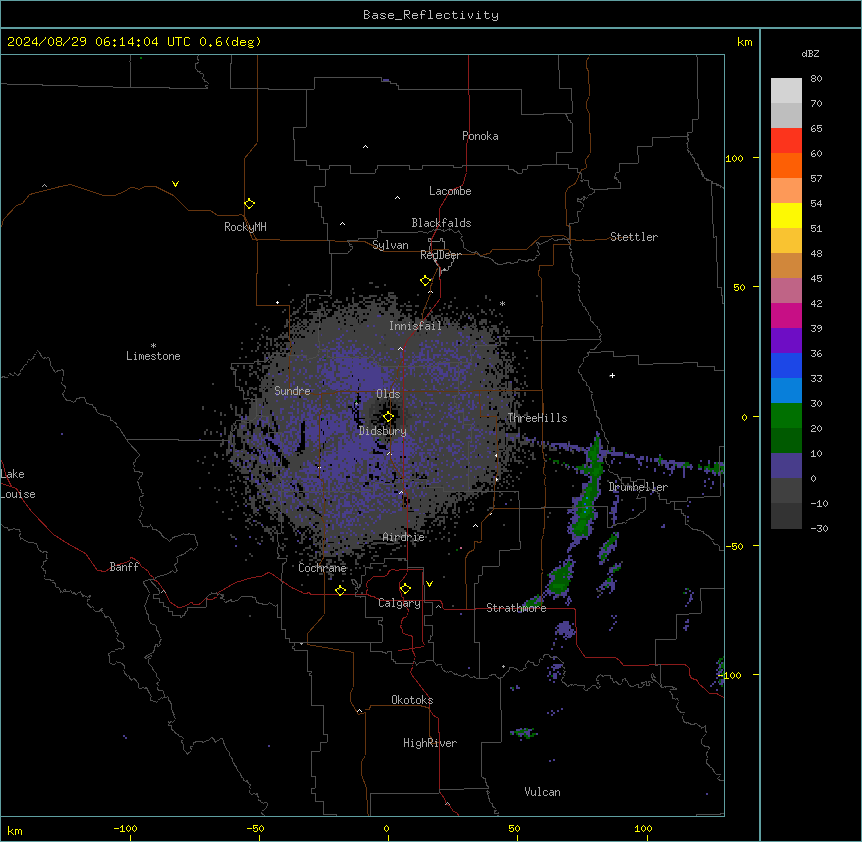Click the Stettler city label
This screenshot has width=862, height=842.
[x=634, y=237]
